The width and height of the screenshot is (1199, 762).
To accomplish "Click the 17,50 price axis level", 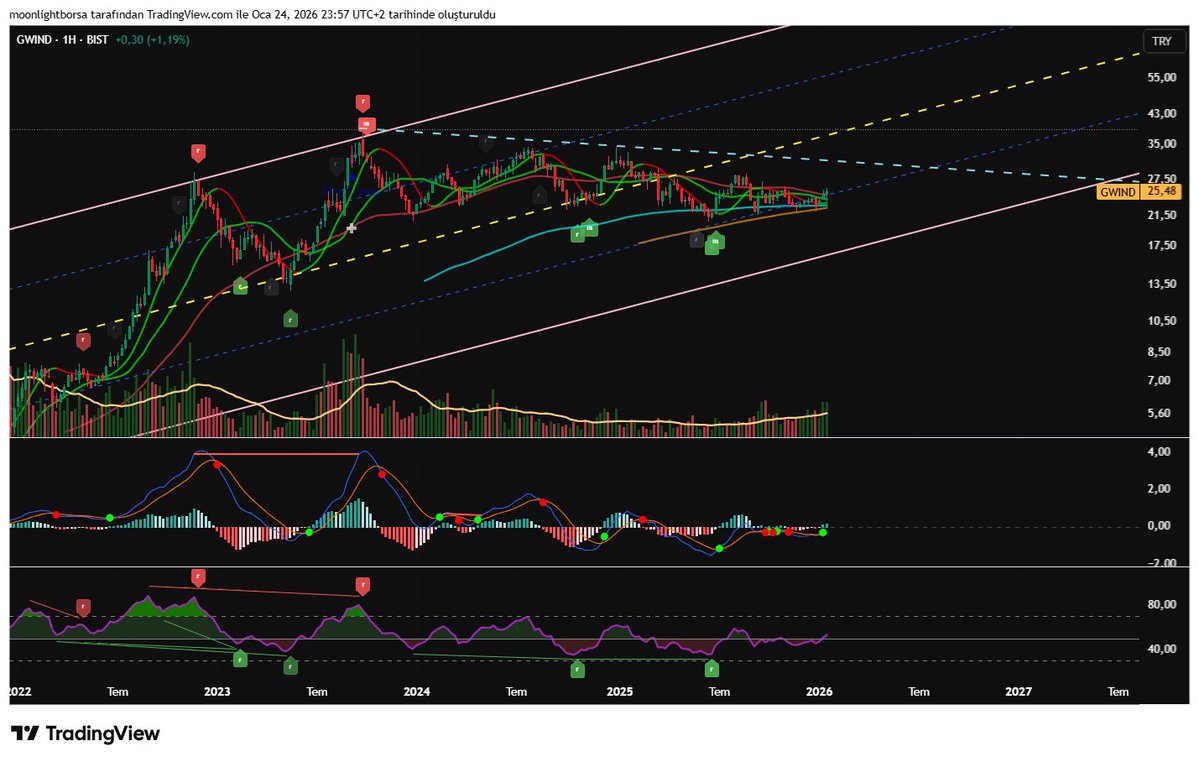I will coord(1162,245).
